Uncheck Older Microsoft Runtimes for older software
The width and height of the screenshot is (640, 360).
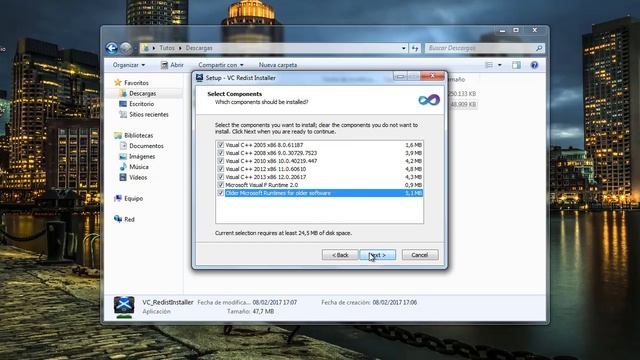pyautogui.click(x=221, y=193)
